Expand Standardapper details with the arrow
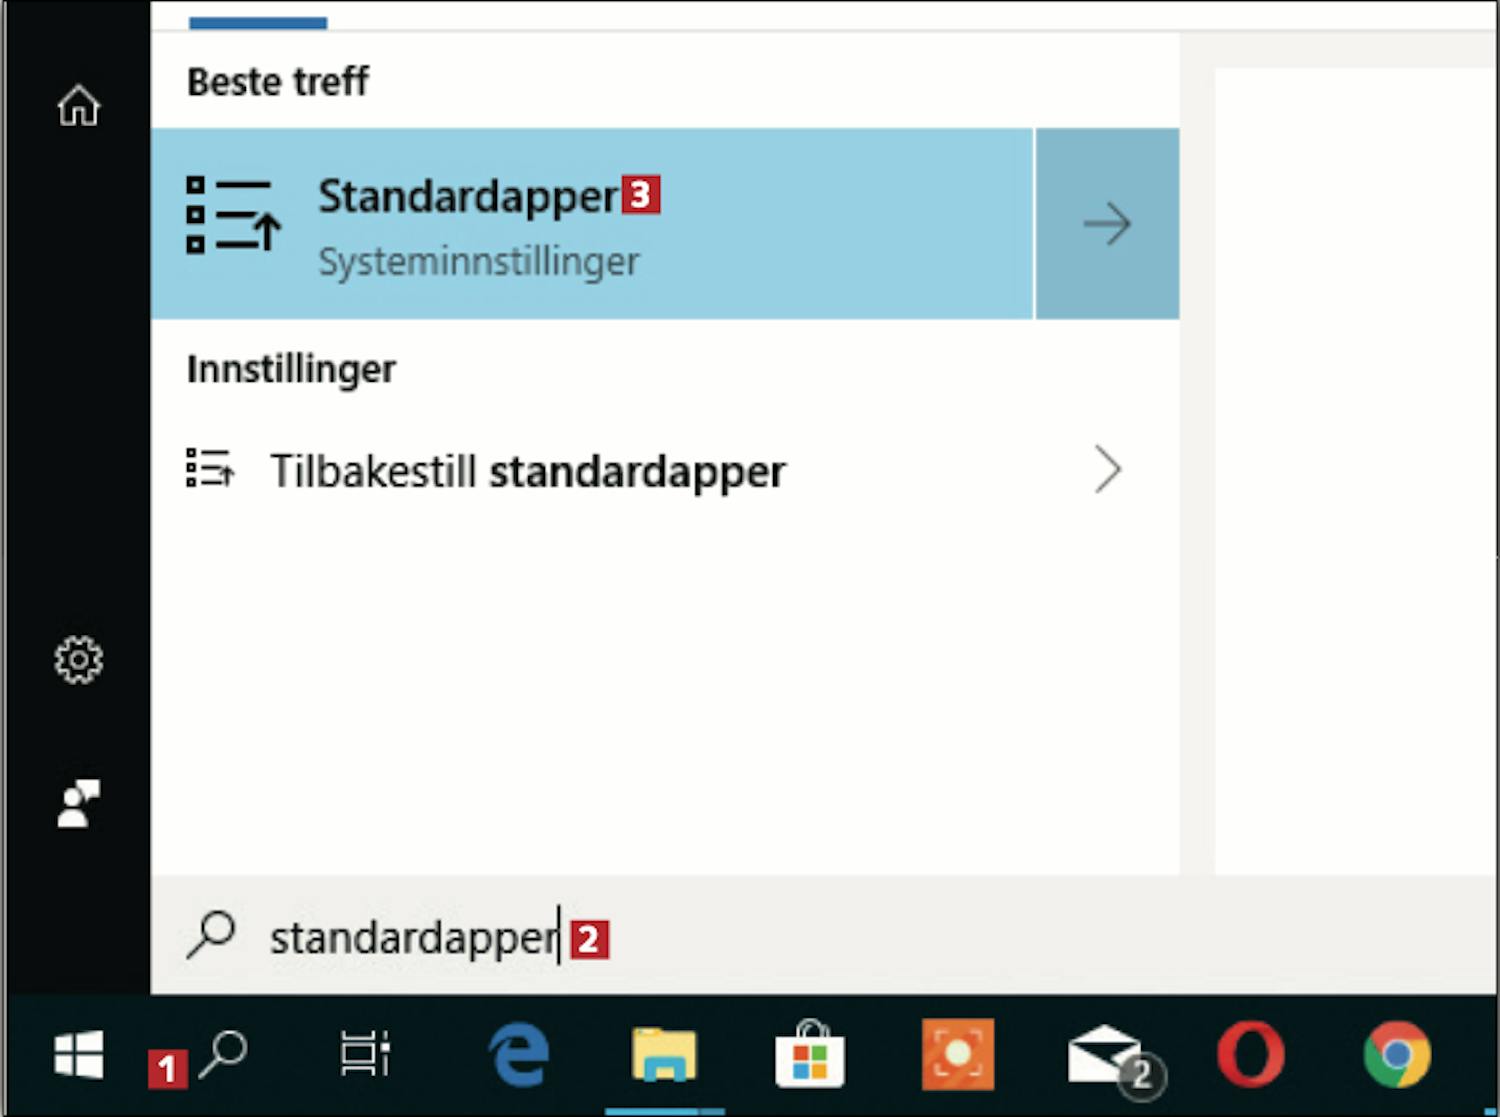This screenshot has height=1117, width=1500. tap(1107, 224)
